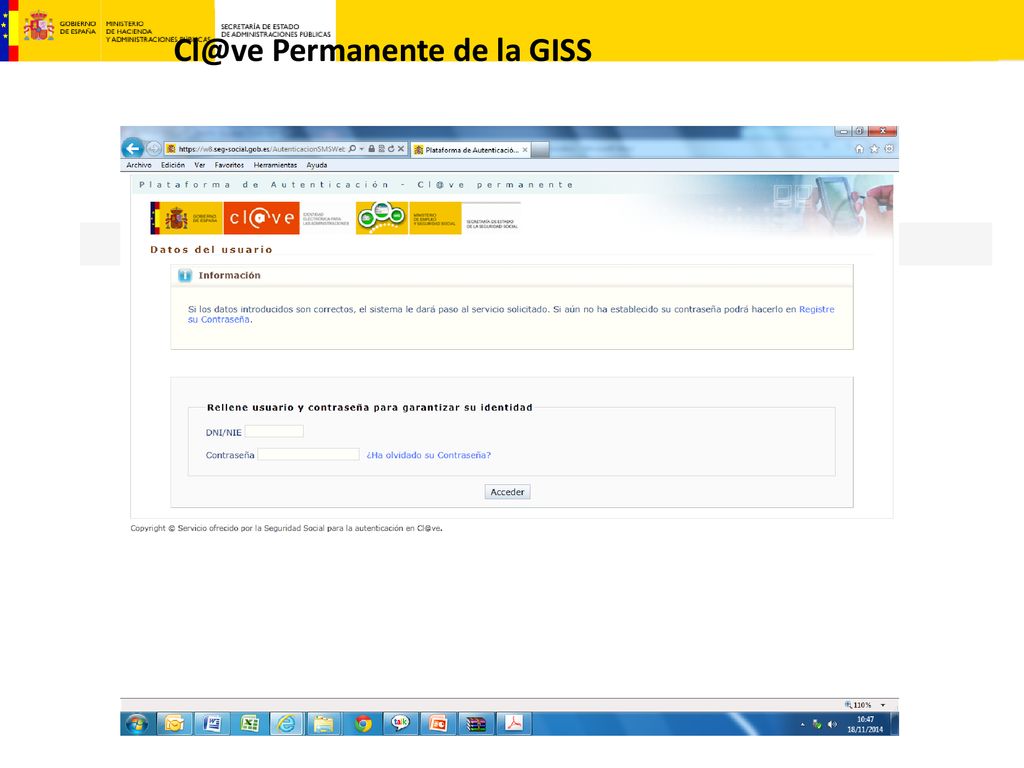The image size is (1024, 768).
Task: Open the Favorites star icon
Action: [x=874, y=149]
